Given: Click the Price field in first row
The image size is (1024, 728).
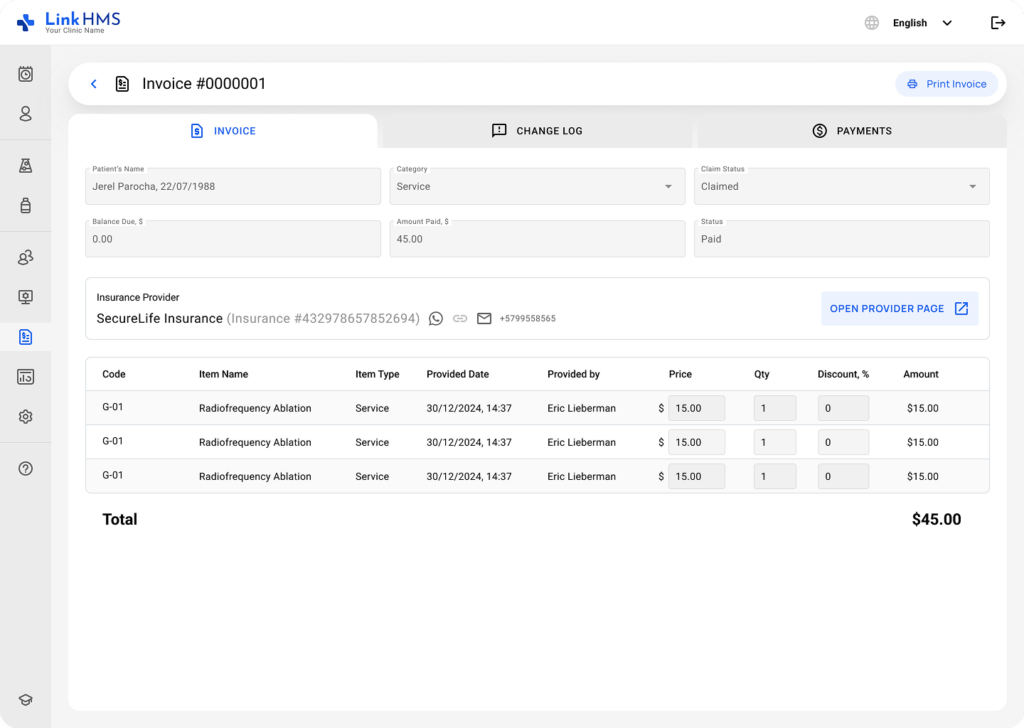Looking at the screenshot, I should [x=696, y=408].
